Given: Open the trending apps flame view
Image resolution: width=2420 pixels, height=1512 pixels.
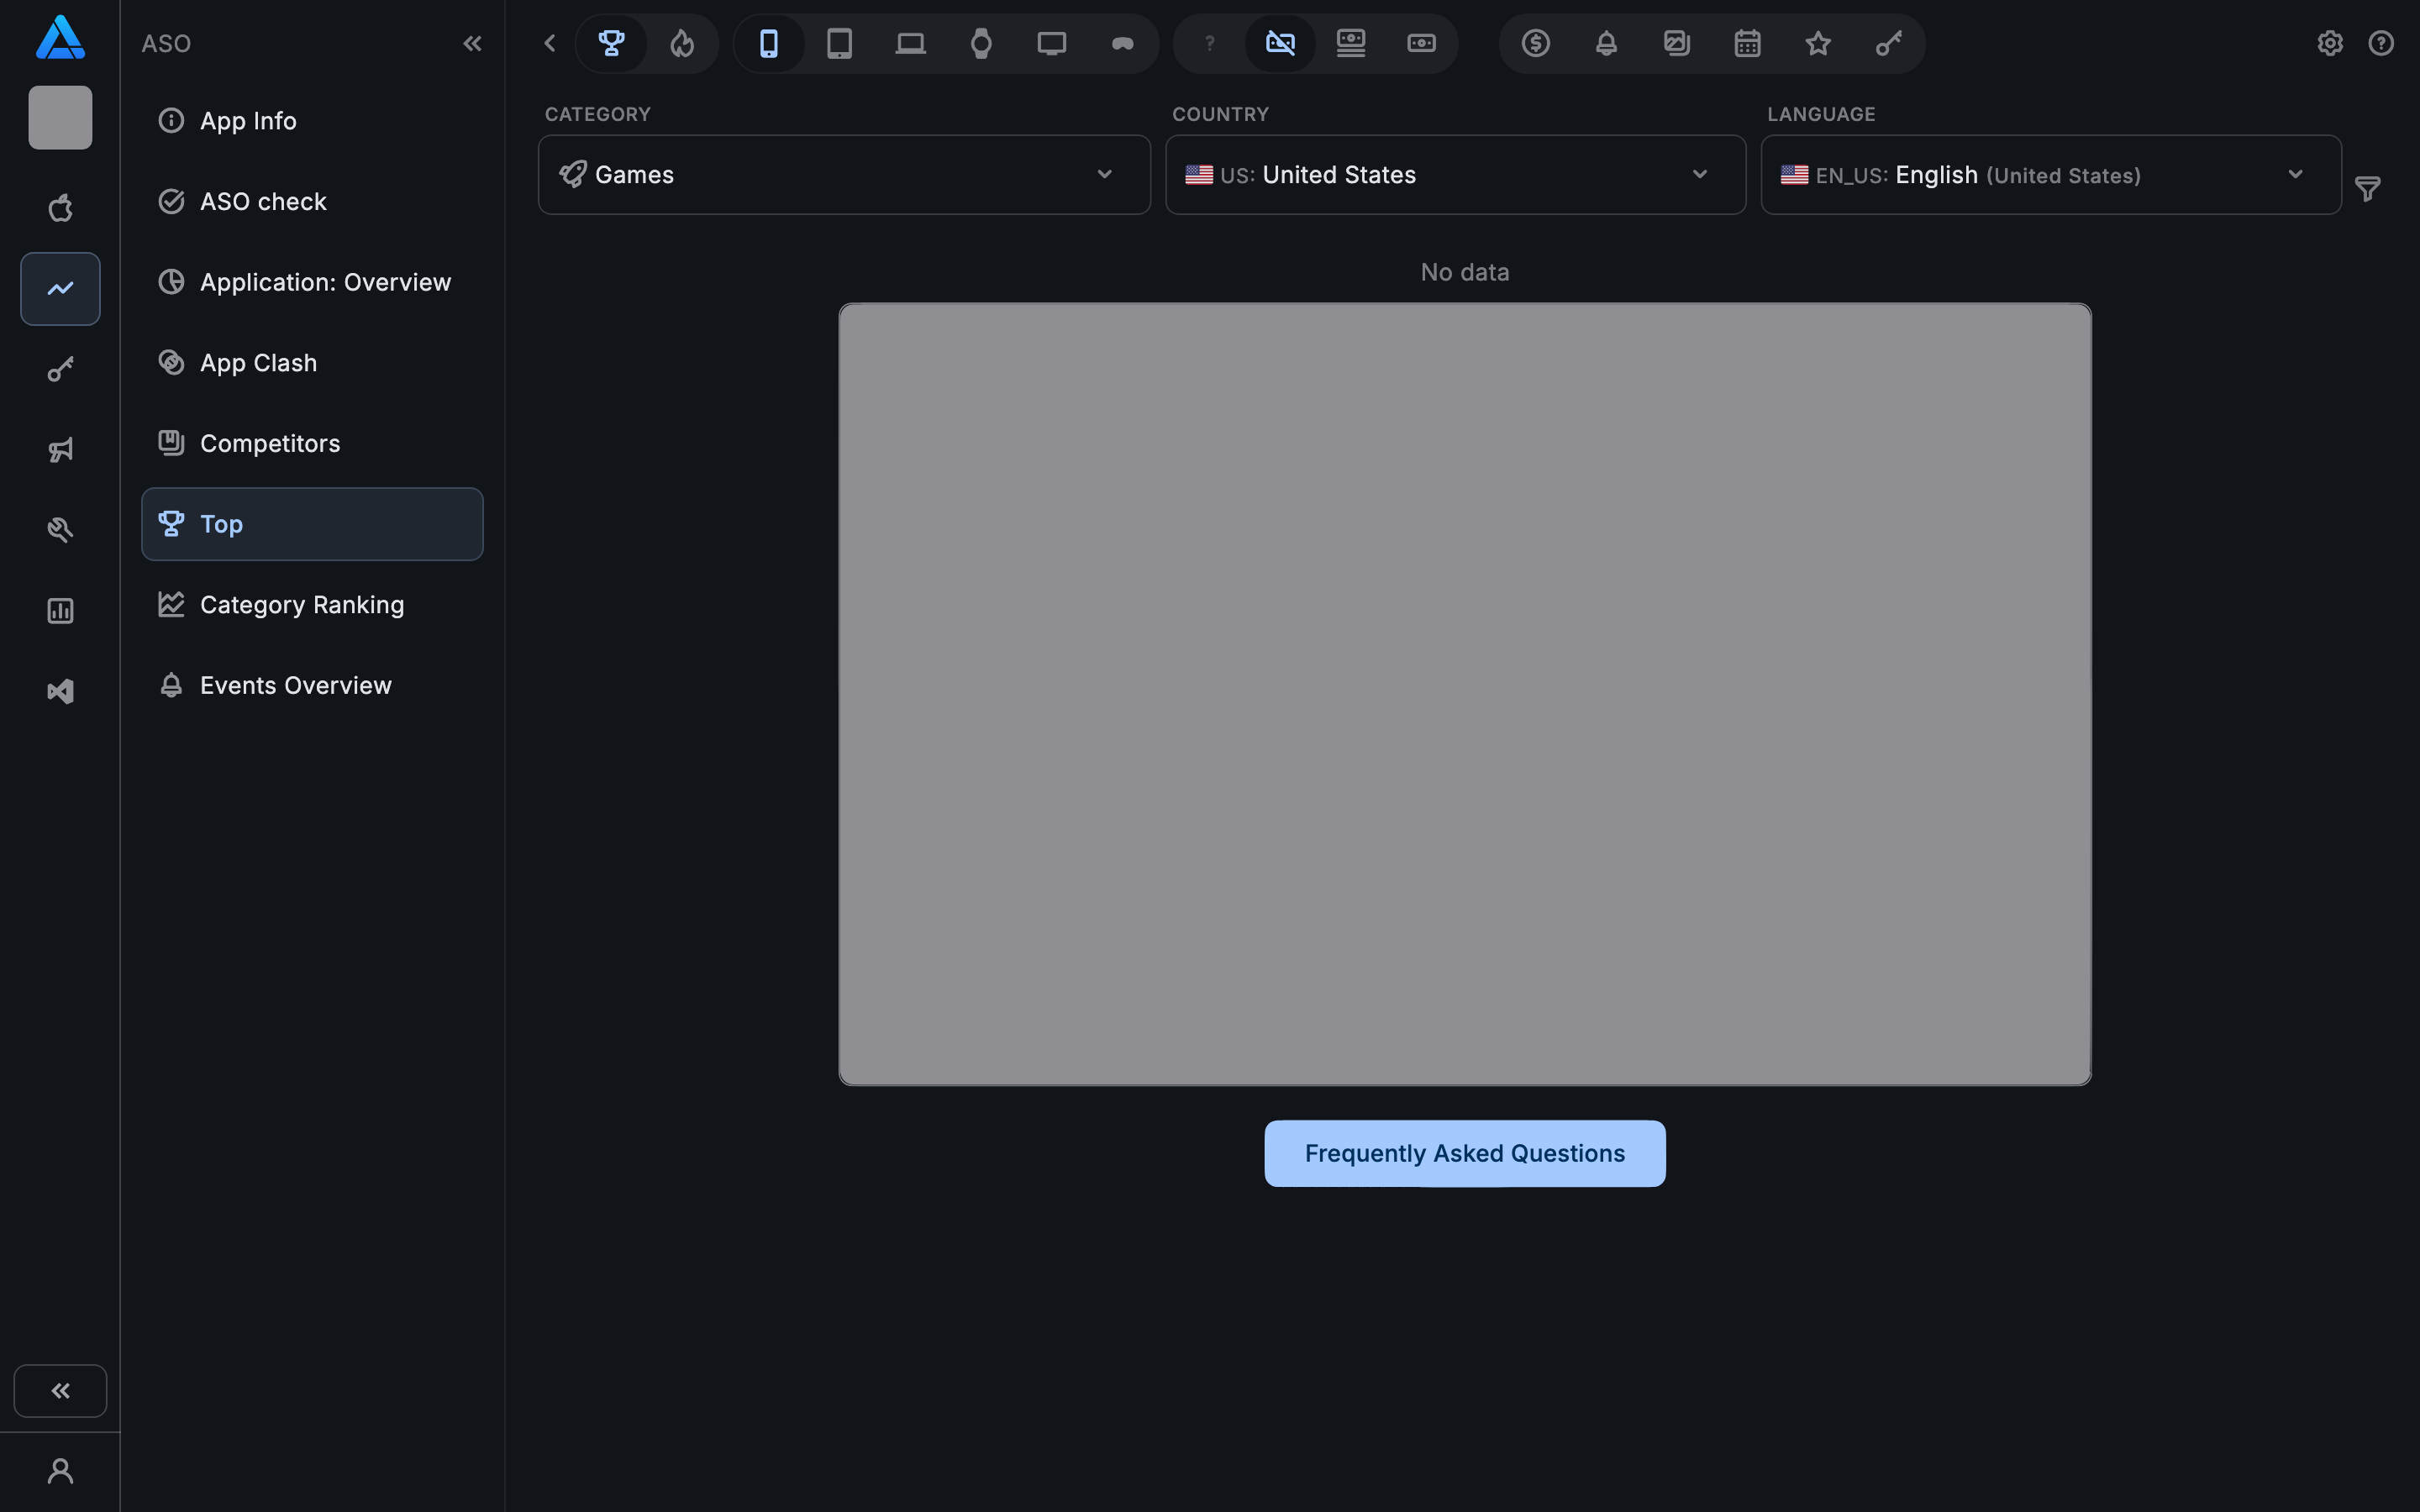Looking at the screenshot, I should click(683, 43).
